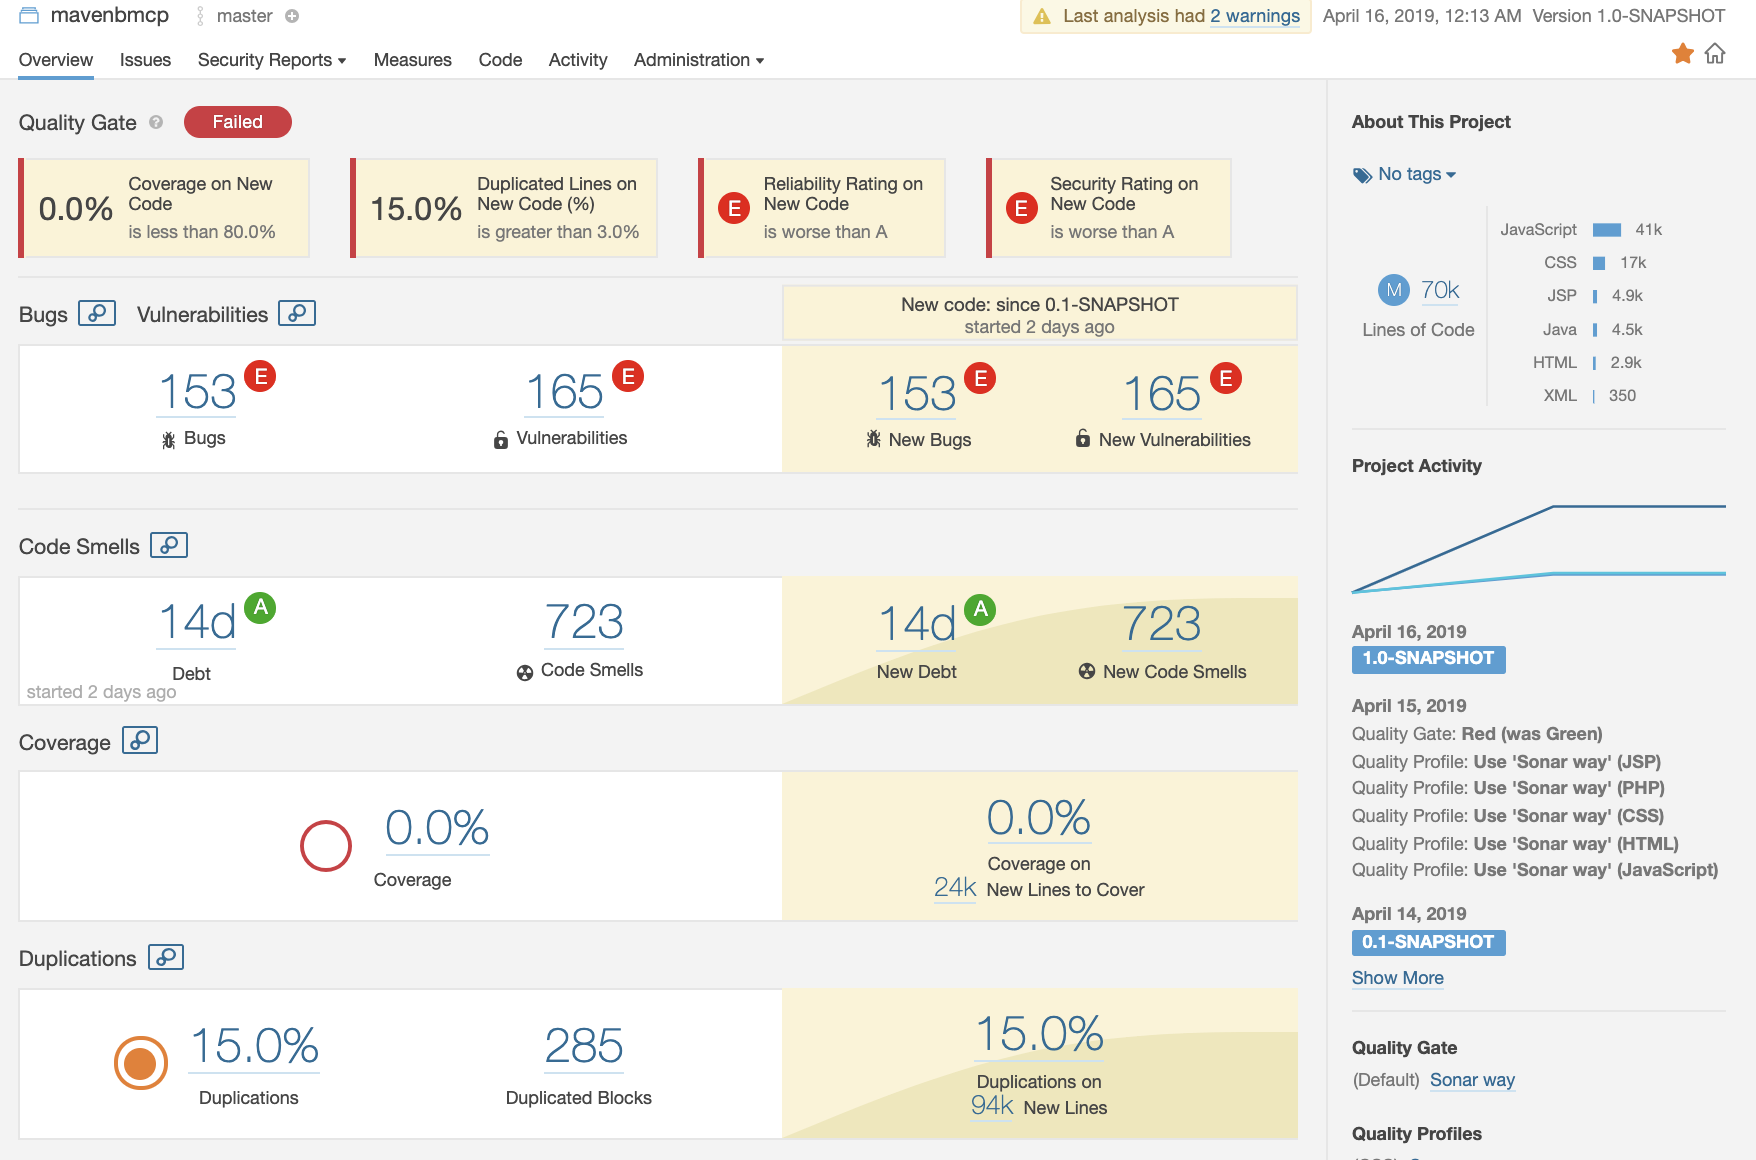This screenshot has width=1756, height=1160.
Task: Open the Measures tab
Action: tap(413, 60)
